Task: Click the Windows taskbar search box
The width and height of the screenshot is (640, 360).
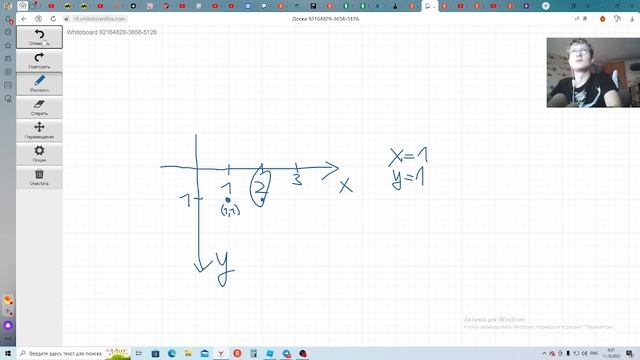Action: 73,353
